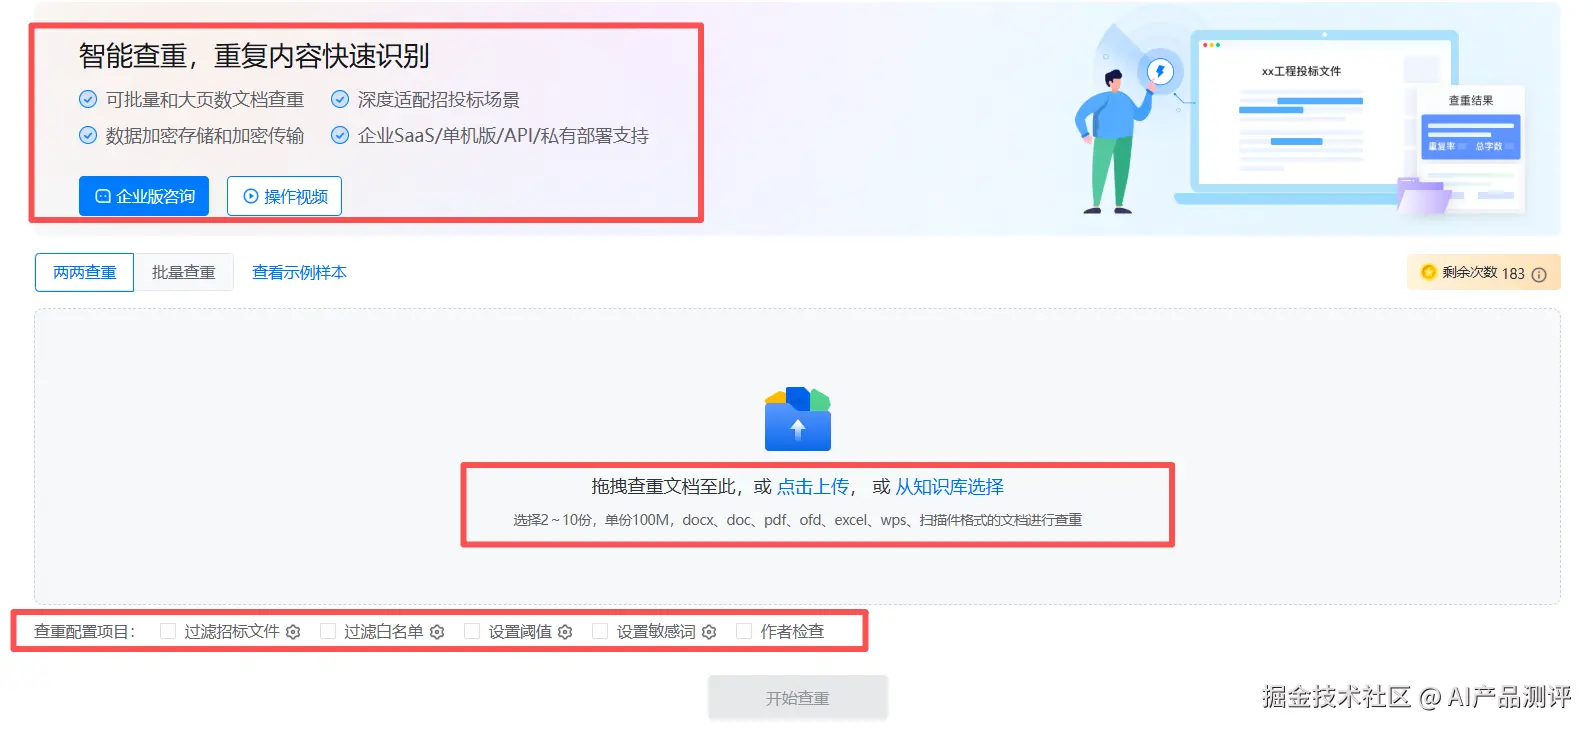Choose 从知识库选择 link
The height and width of the screenshot is (732, 1593).
pos(949,487)
